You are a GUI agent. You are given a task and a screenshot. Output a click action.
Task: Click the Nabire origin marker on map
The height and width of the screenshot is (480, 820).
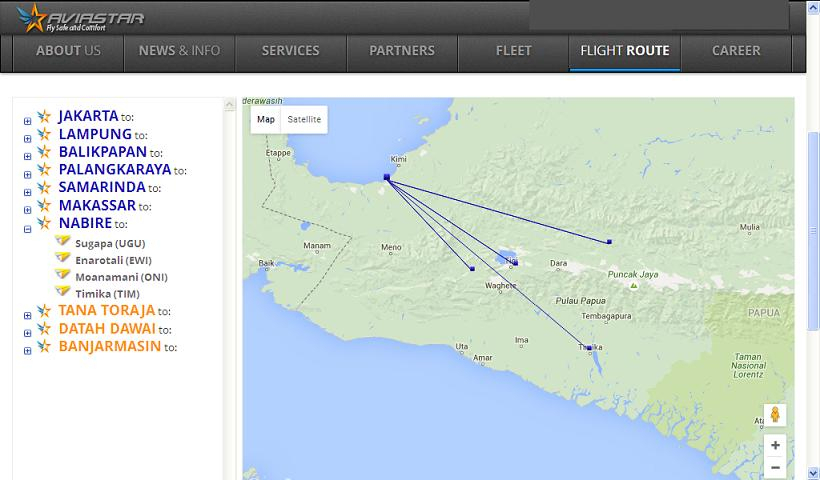[387, 177]
